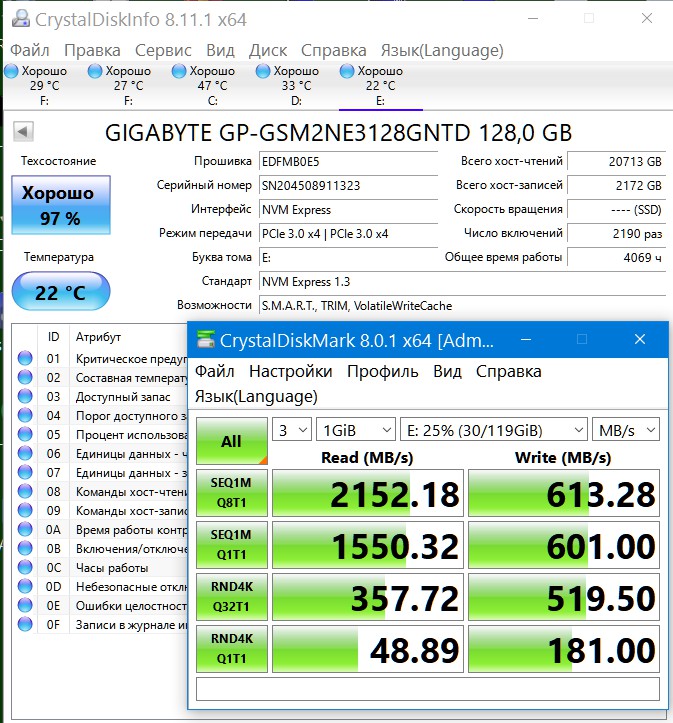Click status circle for attribute 04
Image resolution: width=673 pixels, height=723 pixels.
[x=25, y=415]
